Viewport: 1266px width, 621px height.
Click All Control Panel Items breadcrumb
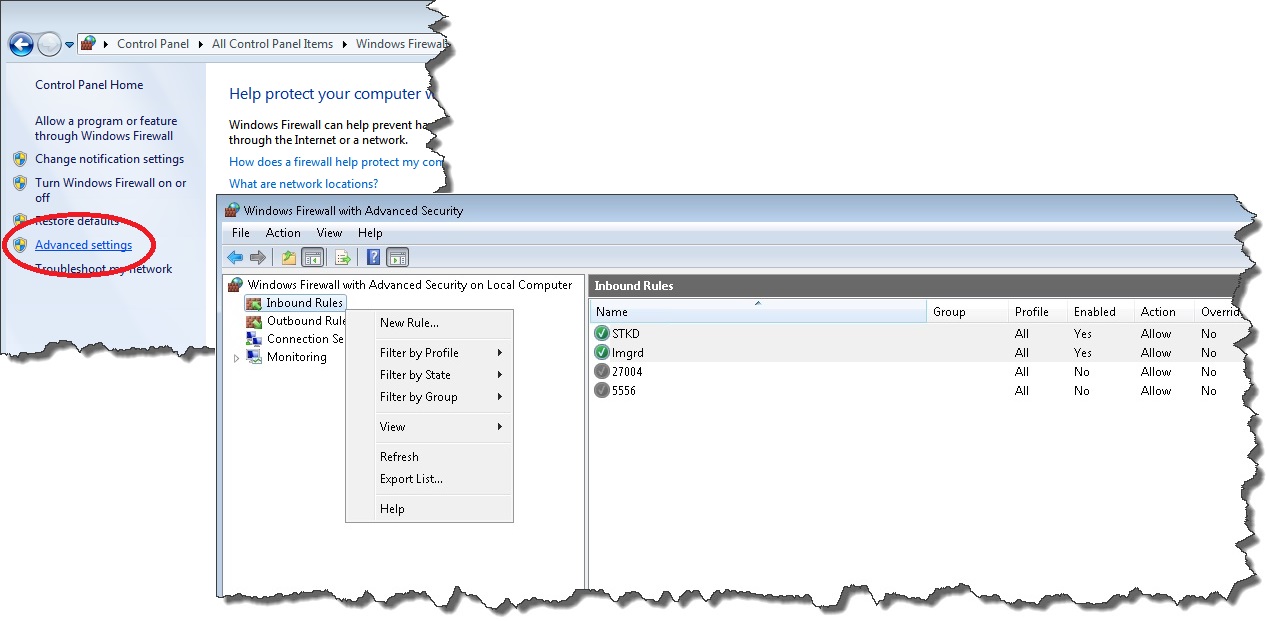pos(272,44)
